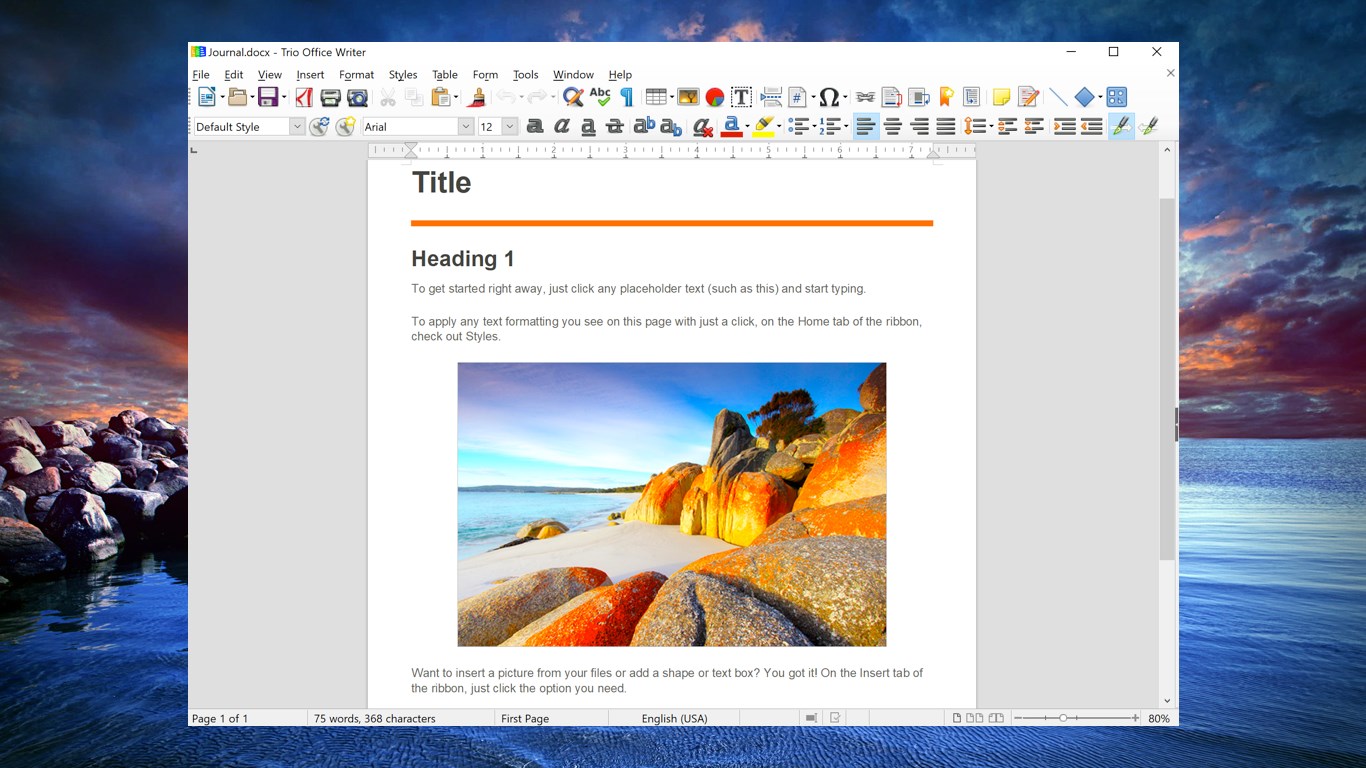Expand the paragraph style dropdown
Screen dimensions: 1366x768
[297, 126]
